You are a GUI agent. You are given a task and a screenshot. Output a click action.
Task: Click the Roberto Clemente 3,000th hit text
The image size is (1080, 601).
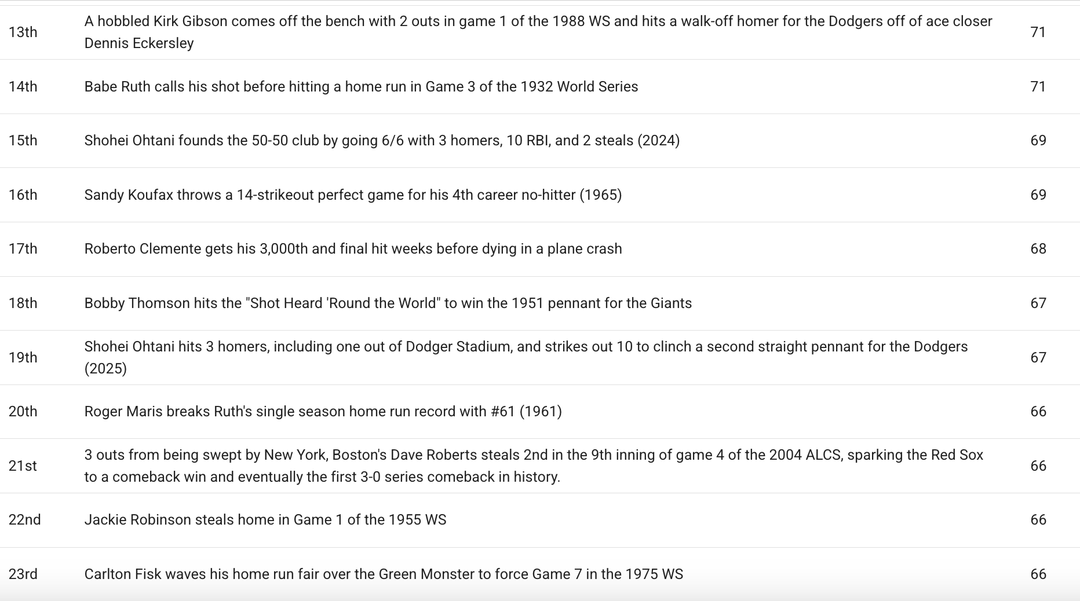[x=353, y=249]
